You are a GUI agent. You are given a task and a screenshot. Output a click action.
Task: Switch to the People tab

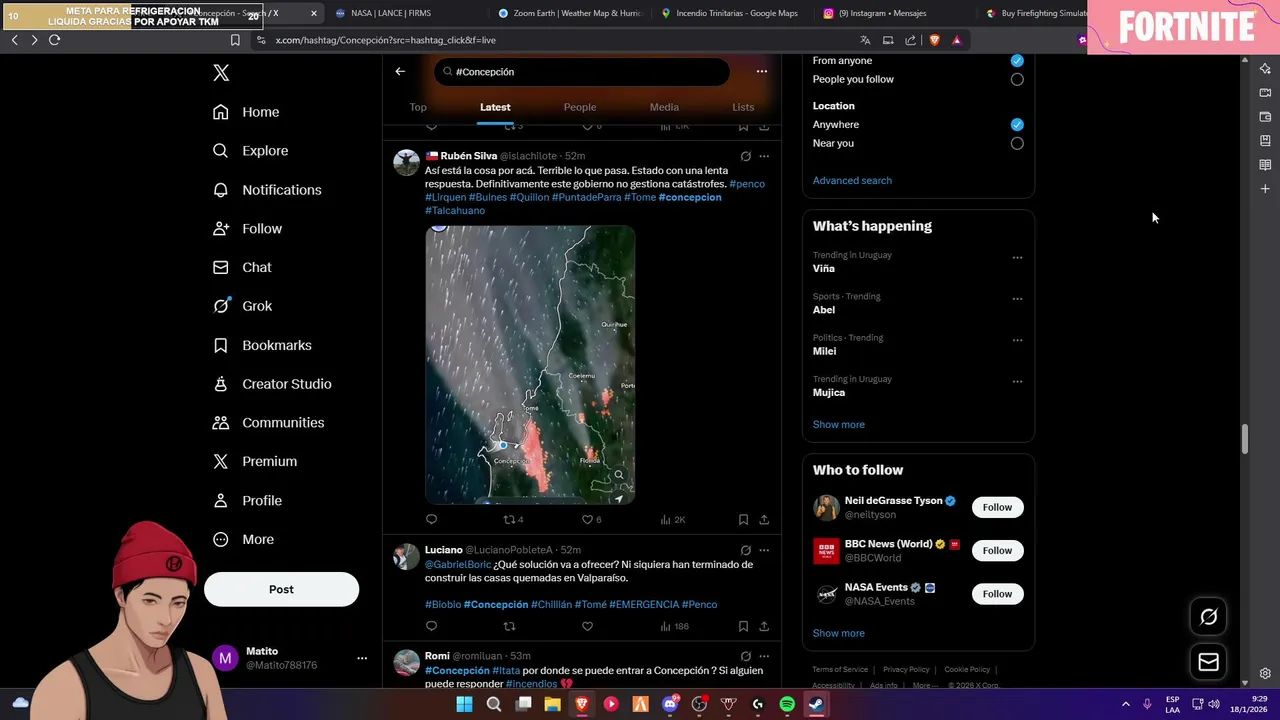580,107
